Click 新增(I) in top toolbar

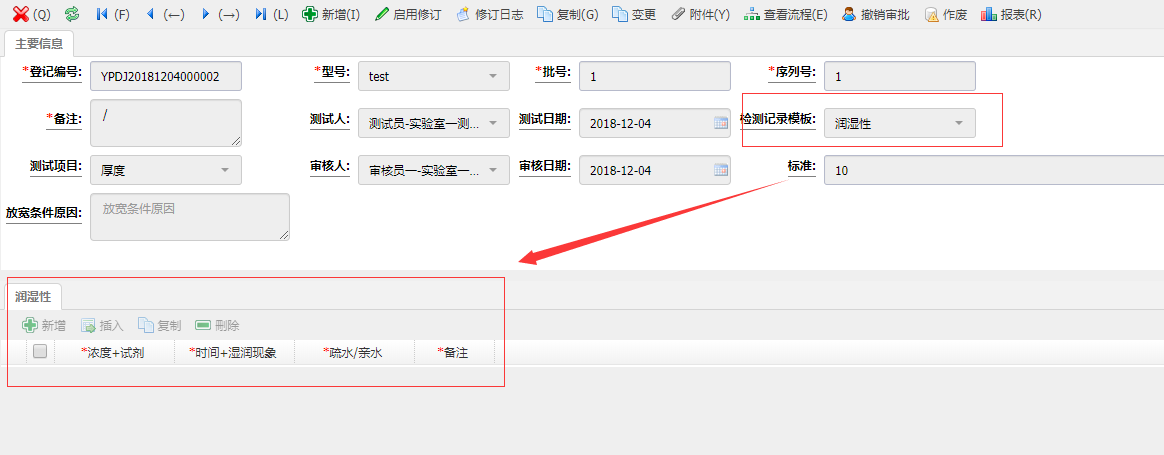click(x=331, y=14)
